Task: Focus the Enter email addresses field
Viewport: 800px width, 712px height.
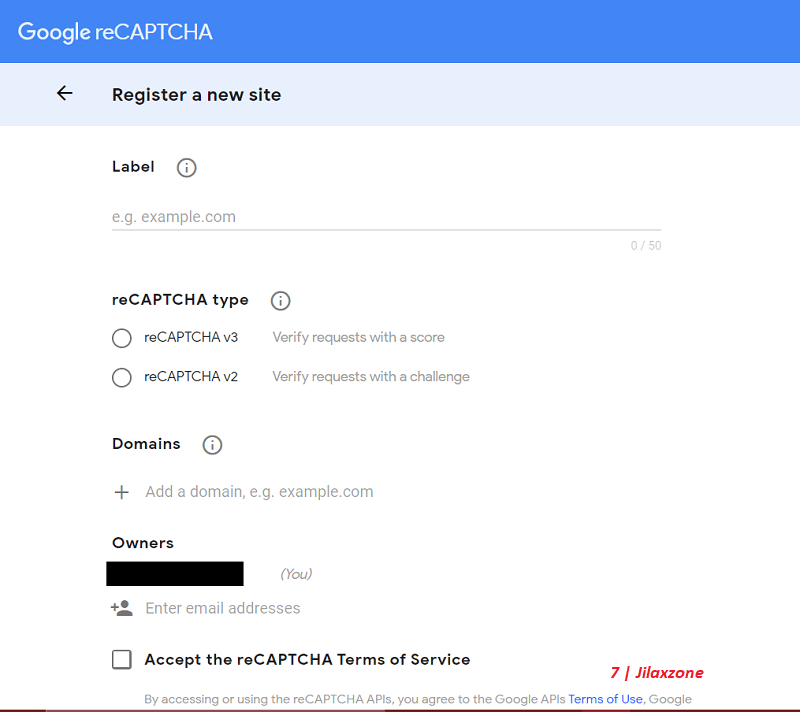Action: 222,608
